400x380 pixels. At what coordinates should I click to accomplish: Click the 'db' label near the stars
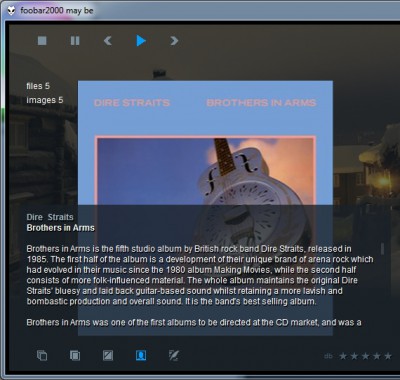[x=328, y=356]
